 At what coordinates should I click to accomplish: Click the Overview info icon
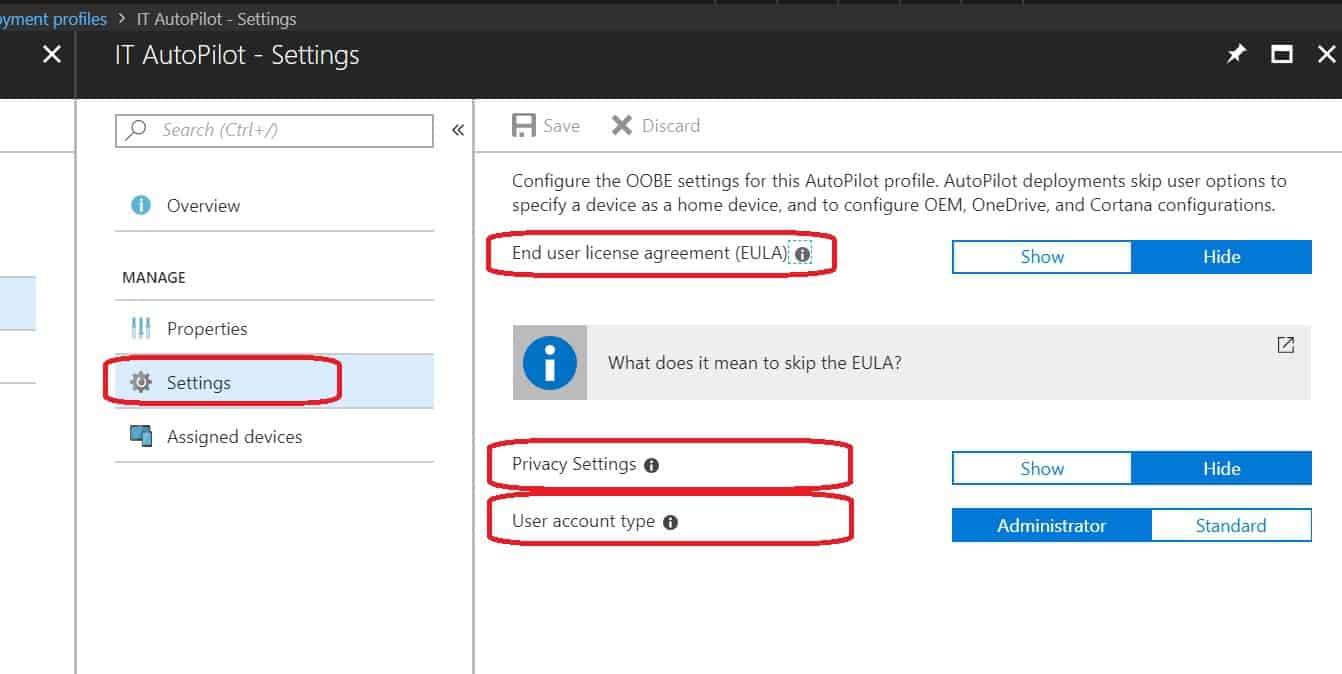(x=141, y=205)
